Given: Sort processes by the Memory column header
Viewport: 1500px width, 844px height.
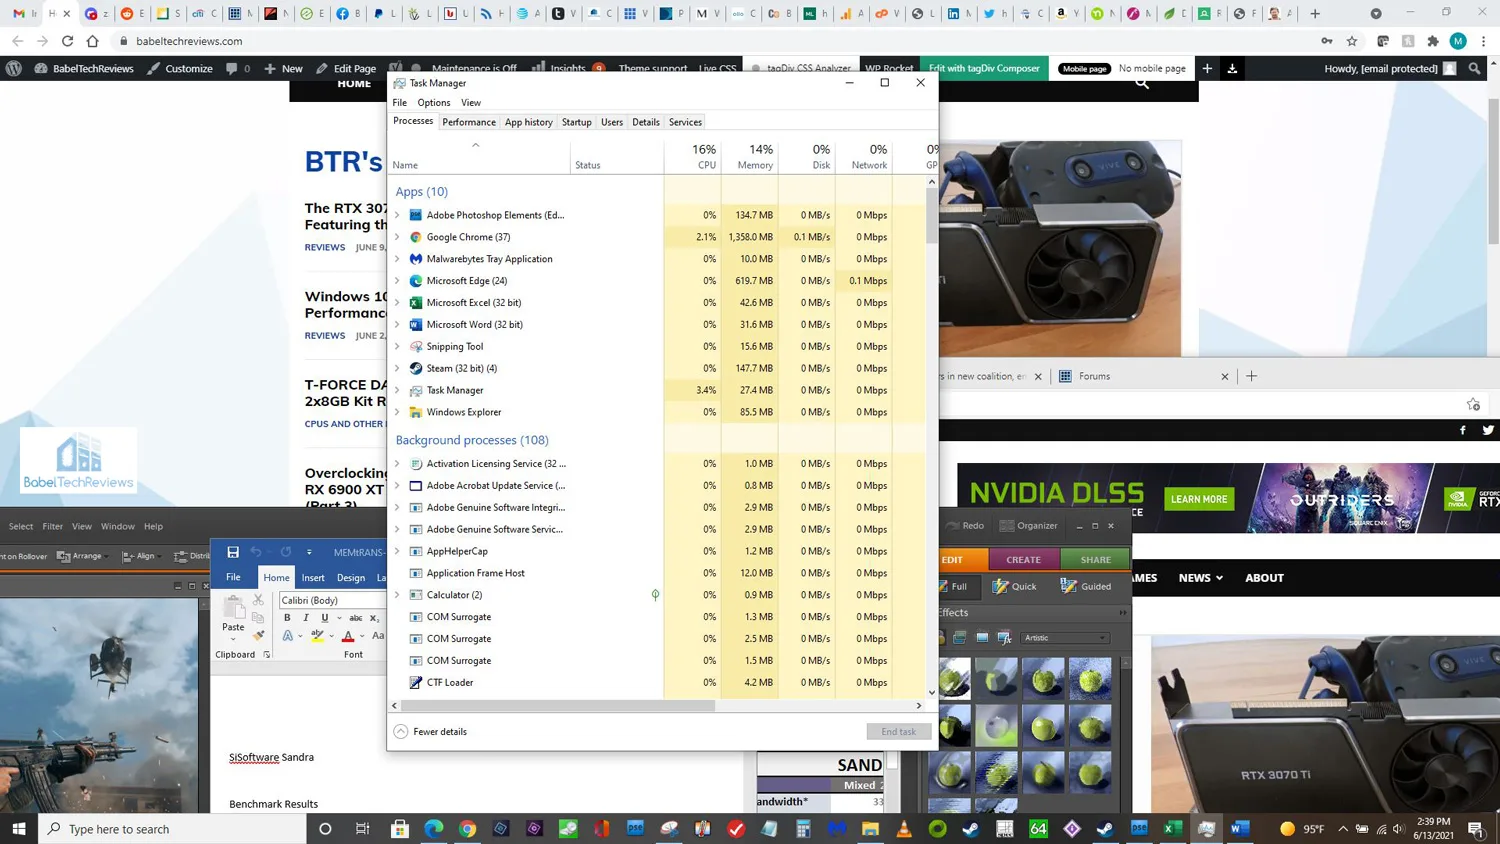Looking at the screenshot, I should click(x=750, y=157).
